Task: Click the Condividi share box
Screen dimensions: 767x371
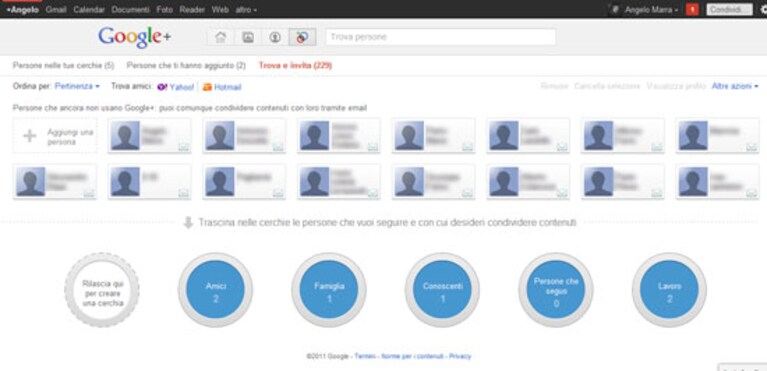Action: click(x=729, y=9)
